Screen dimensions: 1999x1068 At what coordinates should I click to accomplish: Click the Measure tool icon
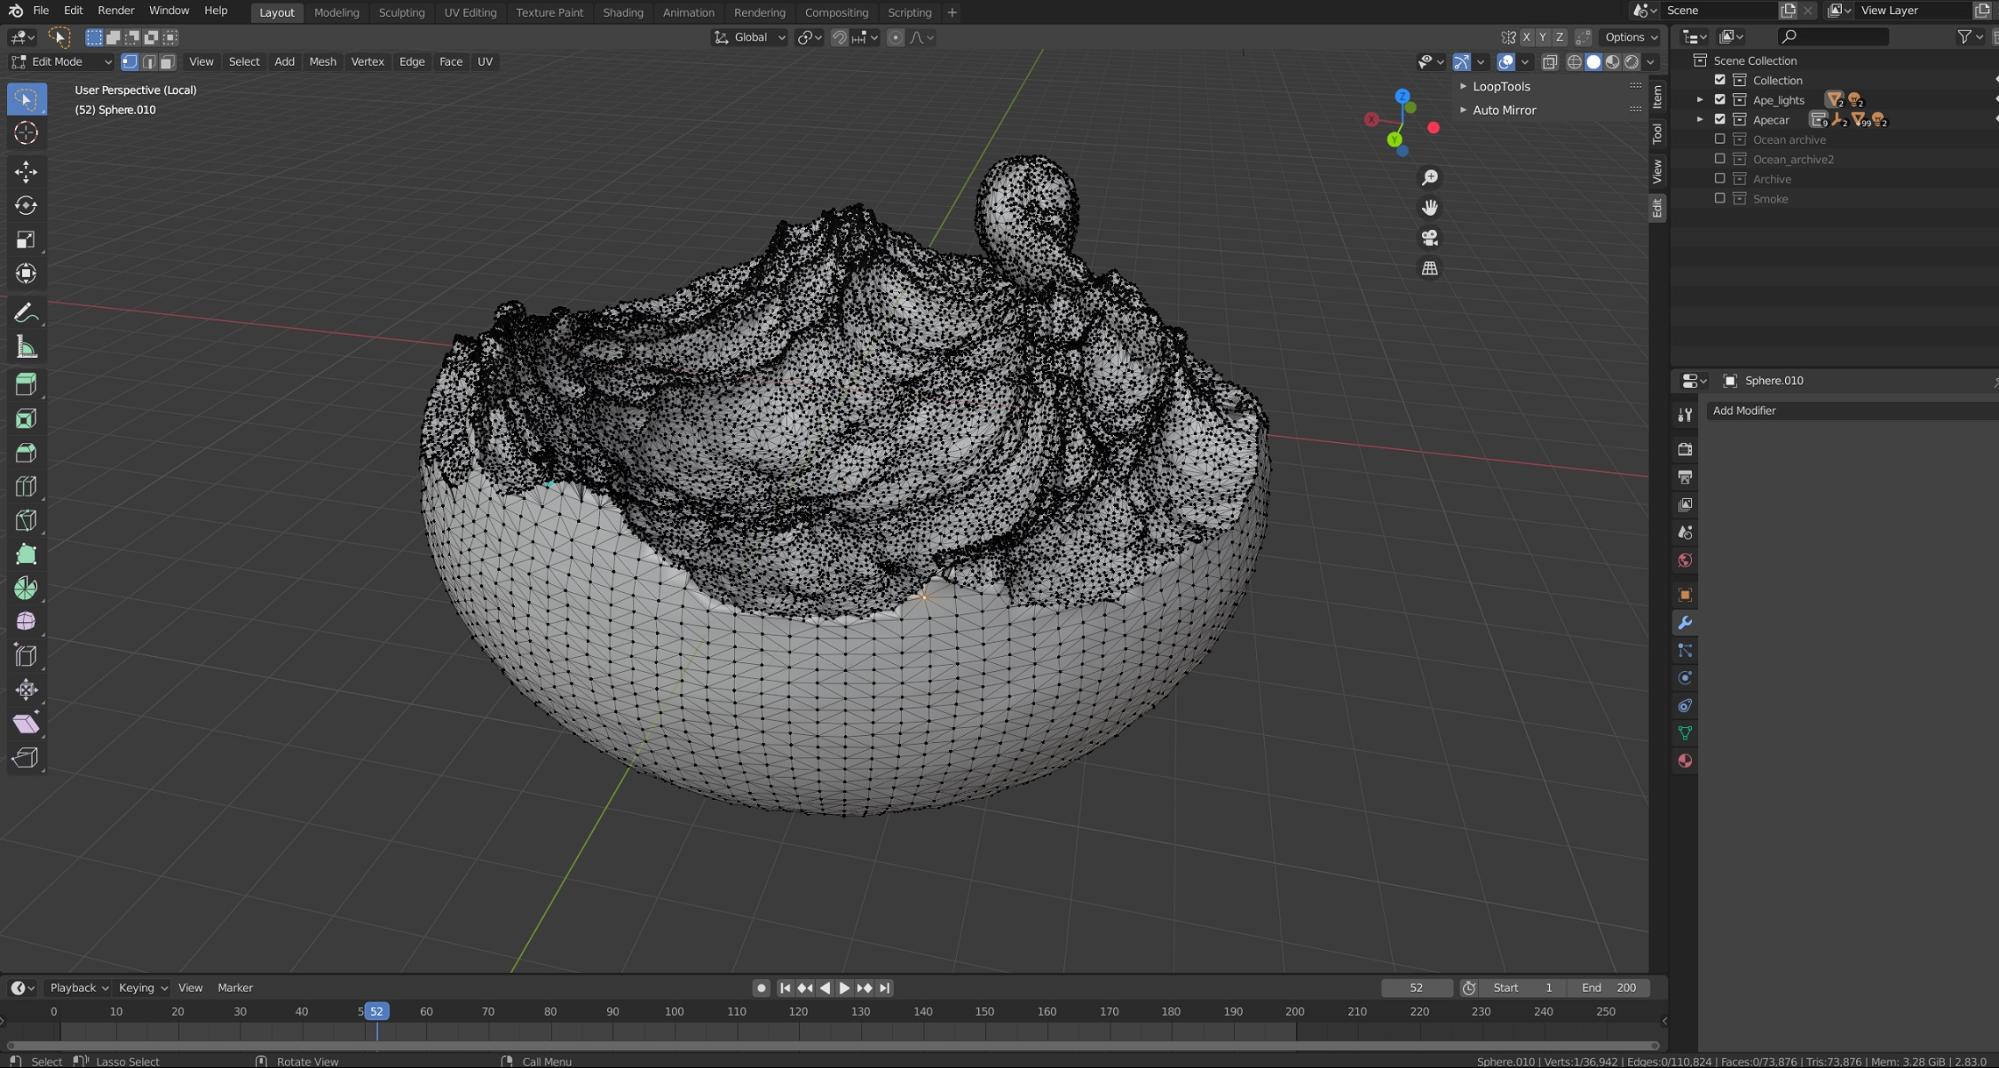pyautogui.click(x=26, y=348)
